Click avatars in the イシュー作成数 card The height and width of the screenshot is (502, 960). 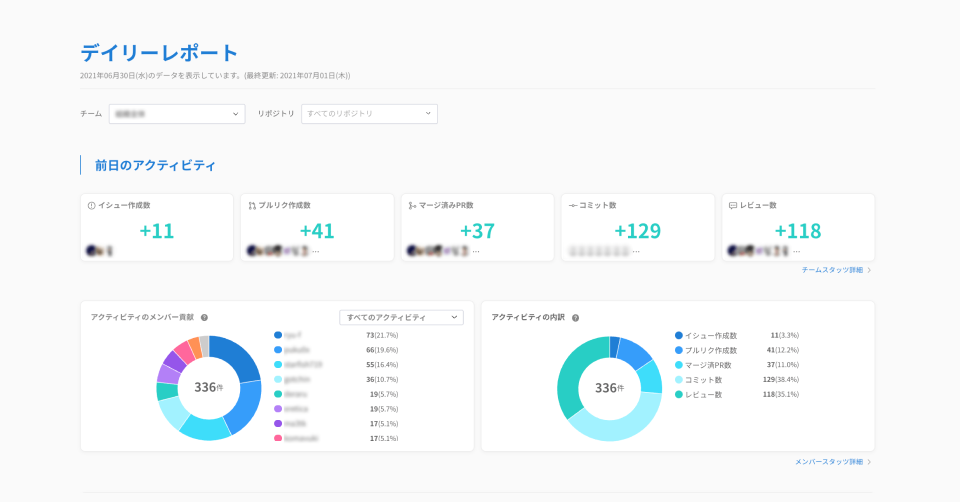pos(99,250)
